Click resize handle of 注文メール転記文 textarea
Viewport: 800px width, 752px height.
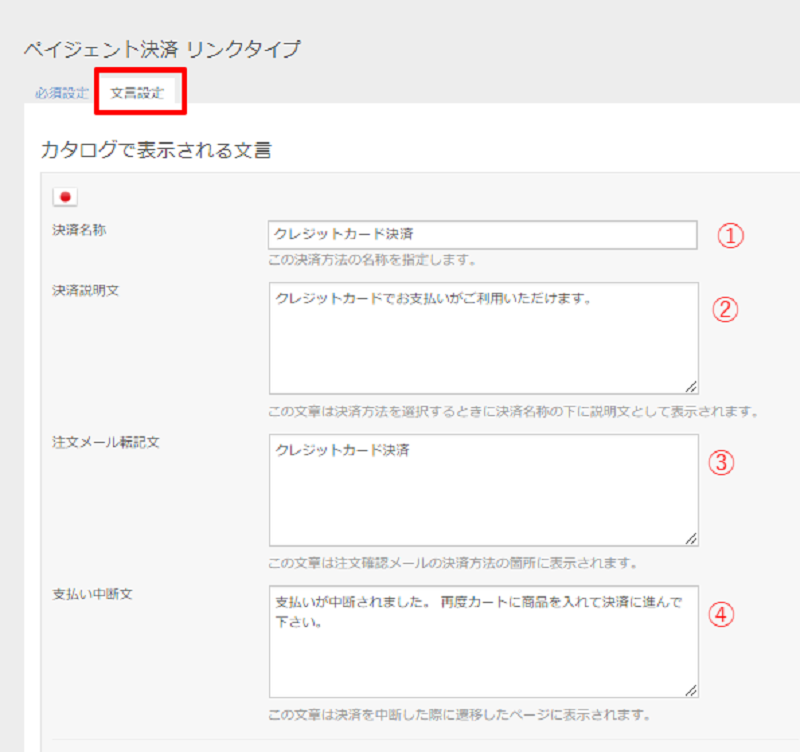pos(691,539)
